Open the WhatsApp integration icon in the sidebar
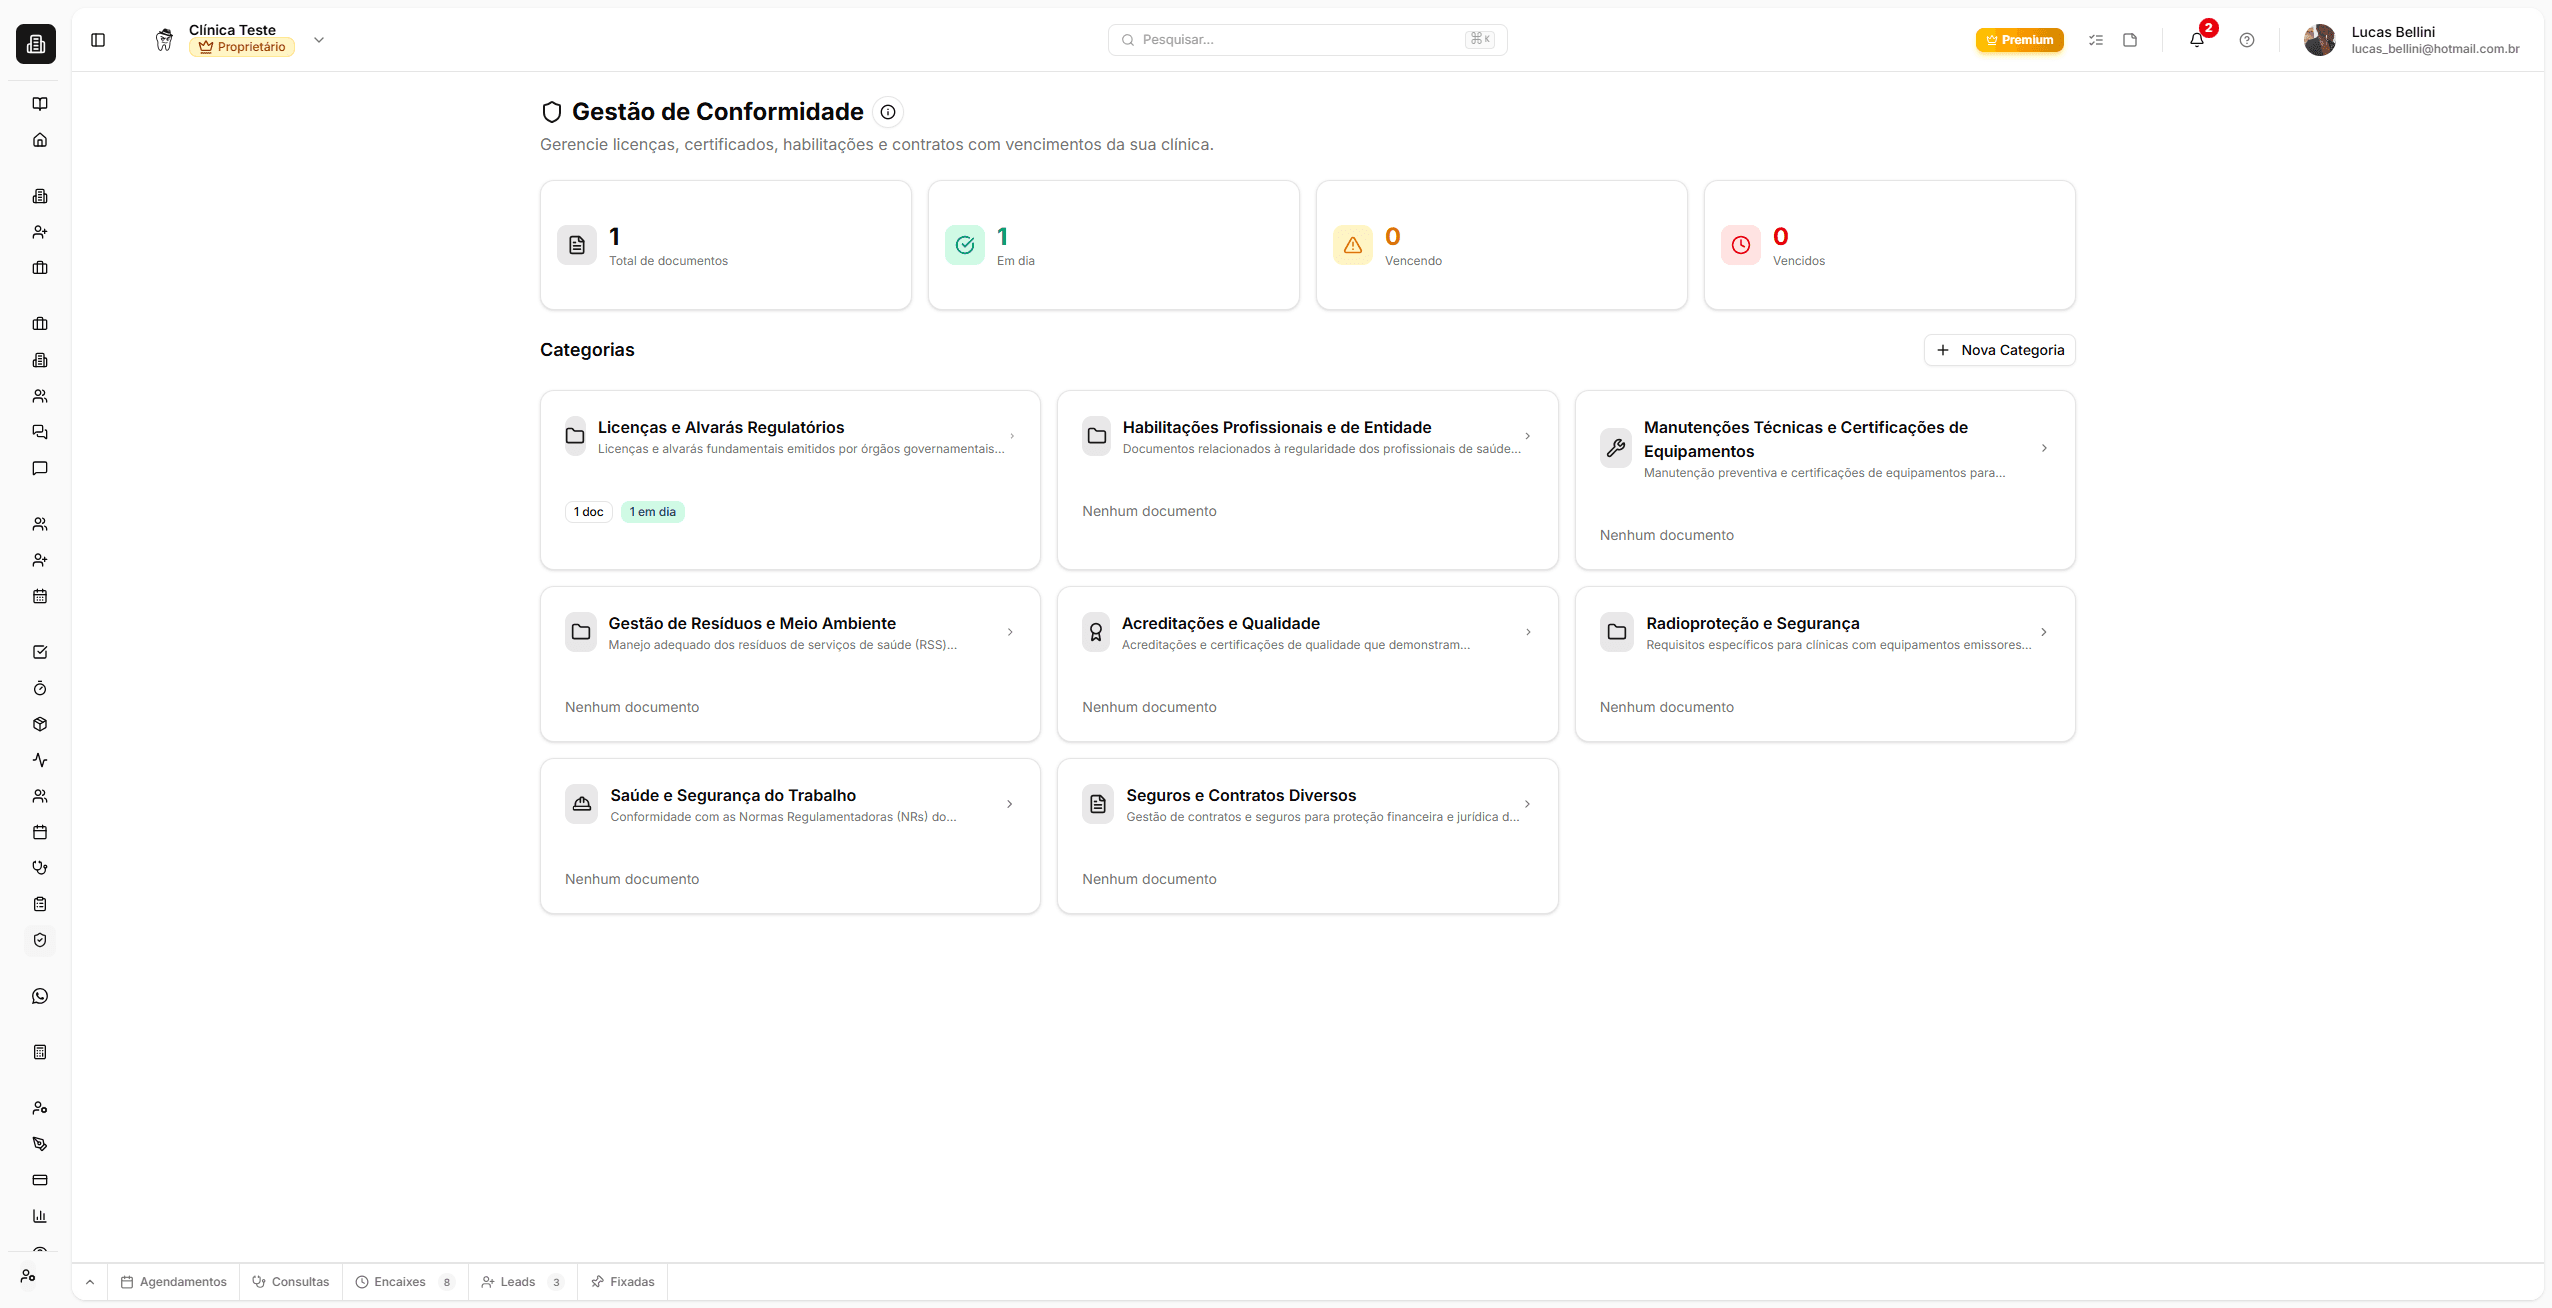2552x1308 pixels. click(40, 995)
